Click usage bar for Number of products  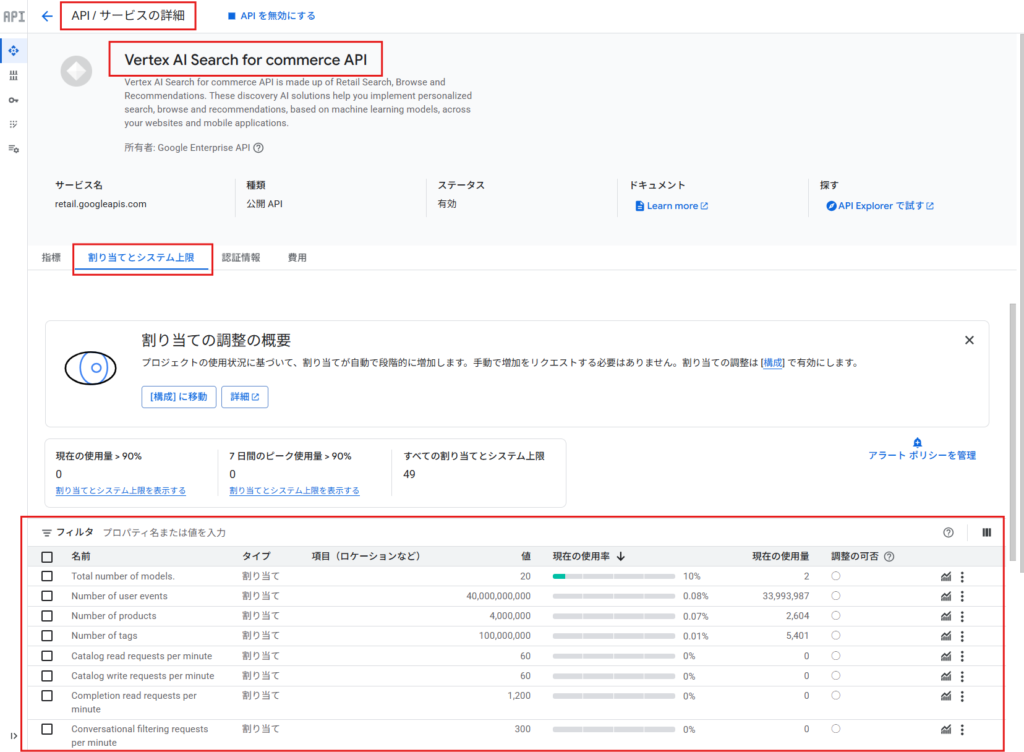613,616
